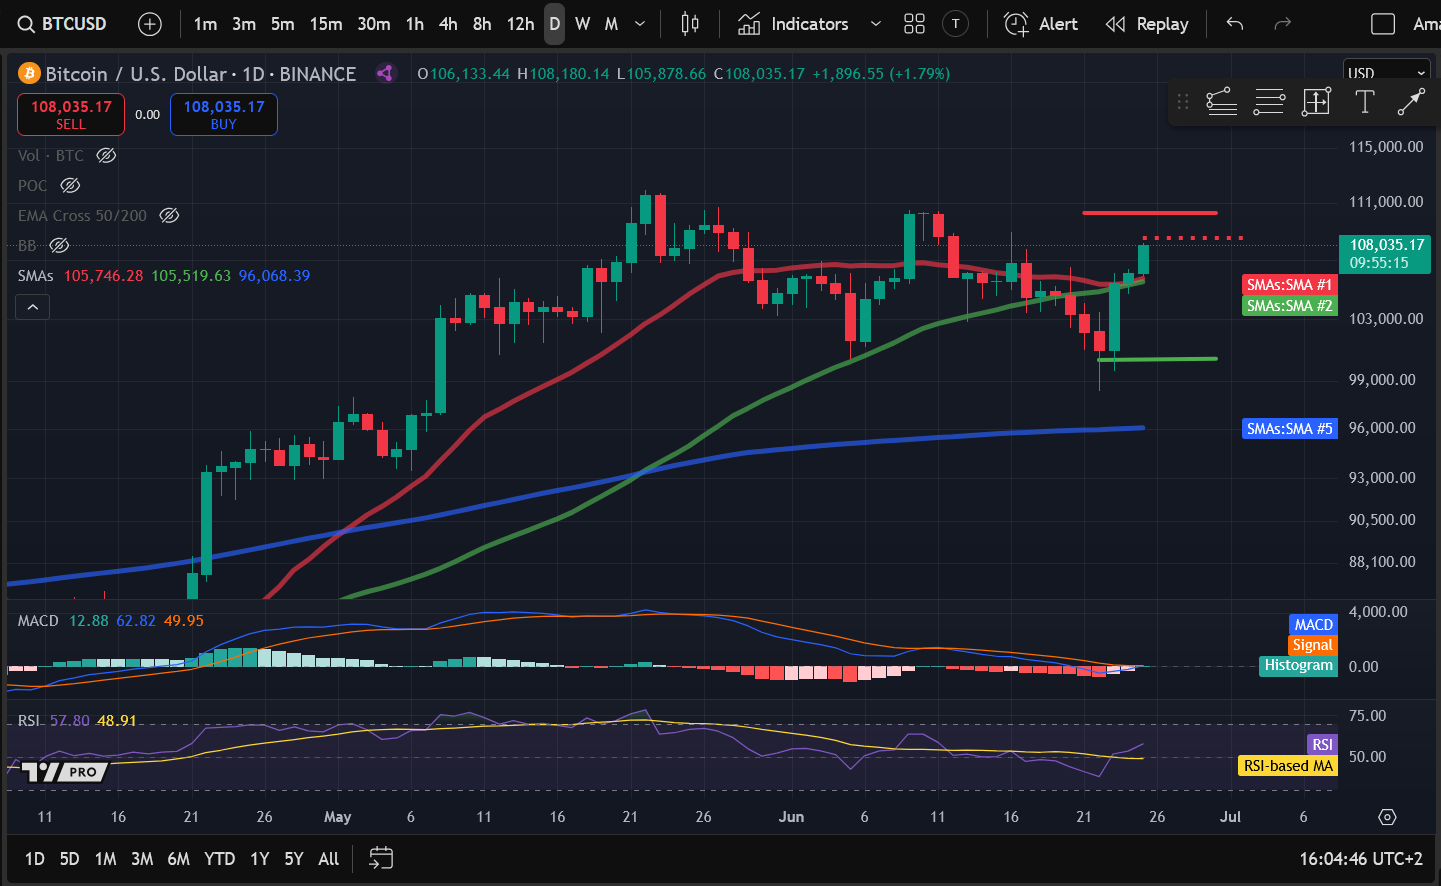The width and height of the screenshot is (1441, 886).
Task: Open the candlestick chart type selector
Action: (x=690, y=24)
